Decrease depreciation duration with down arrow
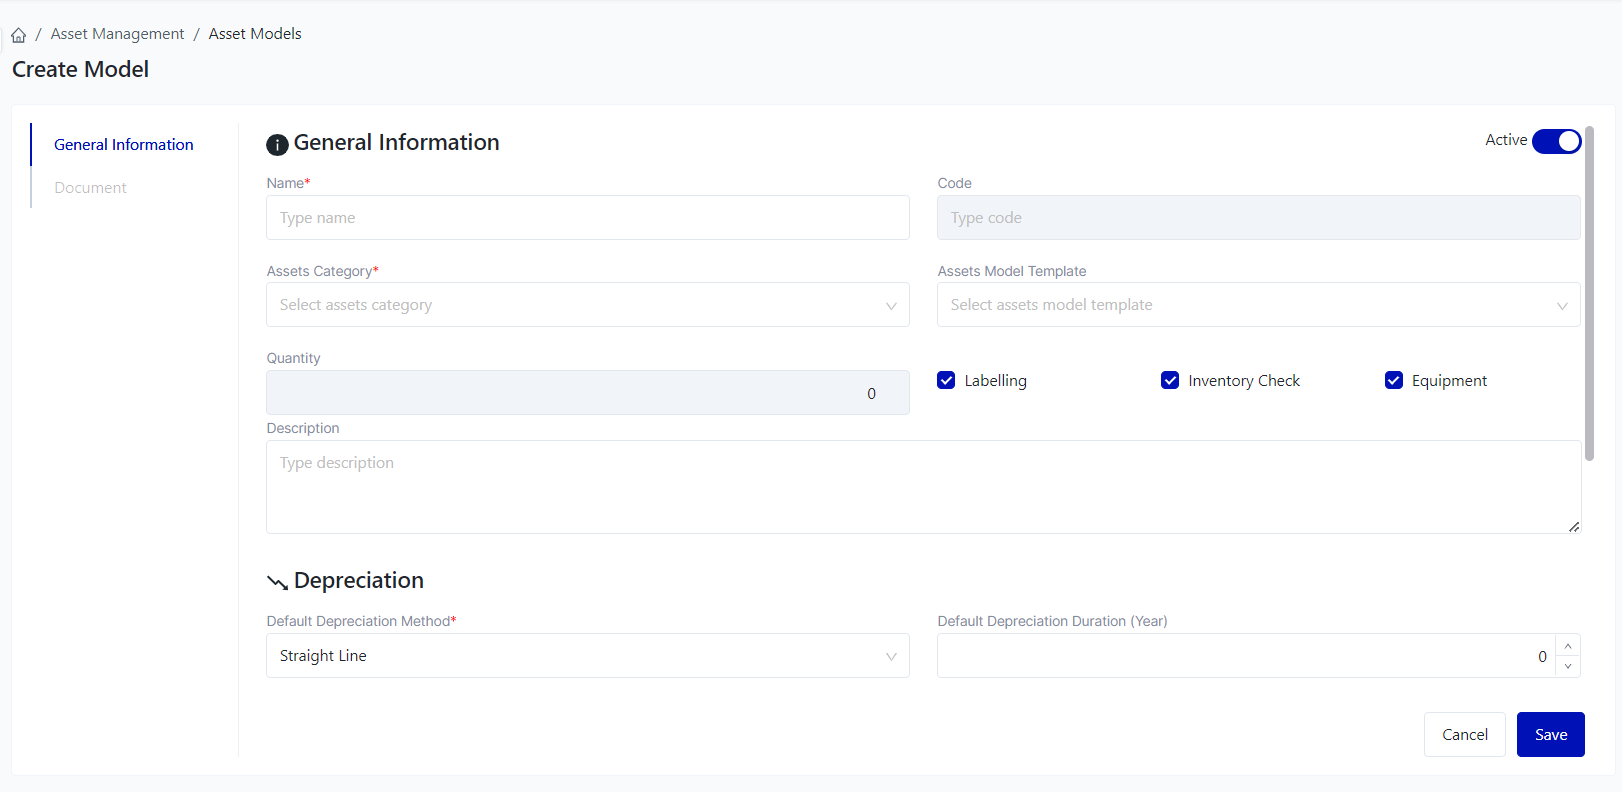This screenshot has height=792, width=1622. point(1567,666)
